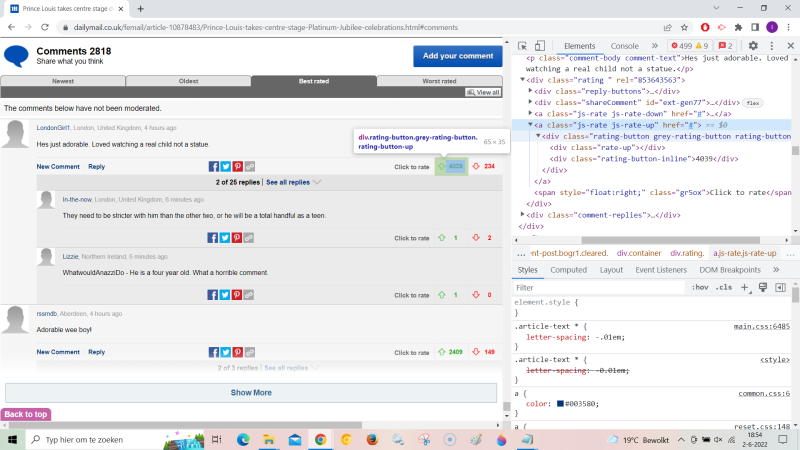Open DevTools settings gear
The width and height of the screenshot is (800, 450).
pyautogui.click(x=753, y=46)
